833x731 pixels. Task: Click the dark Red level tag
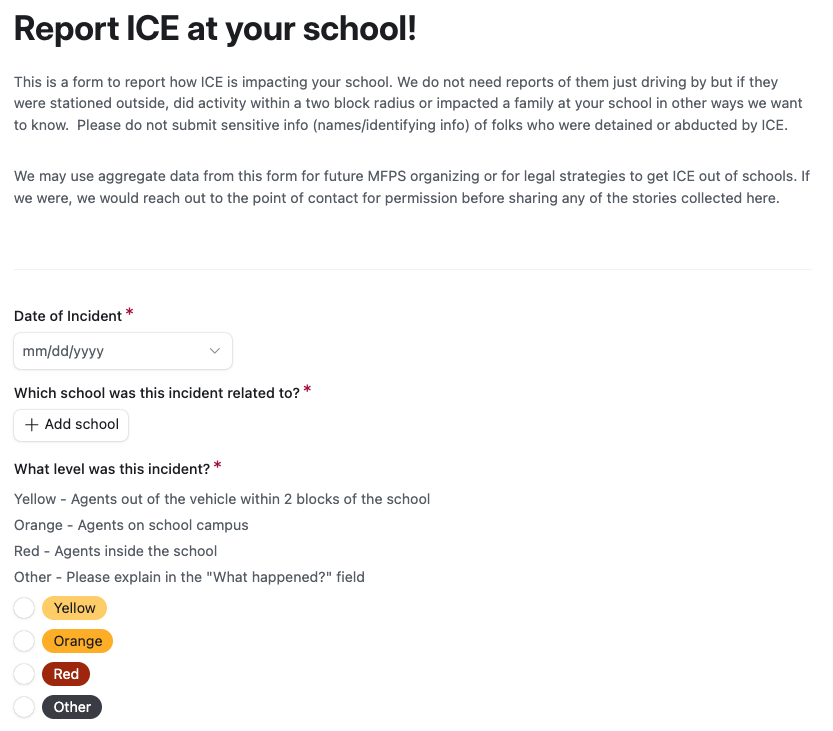click(66, 674)
